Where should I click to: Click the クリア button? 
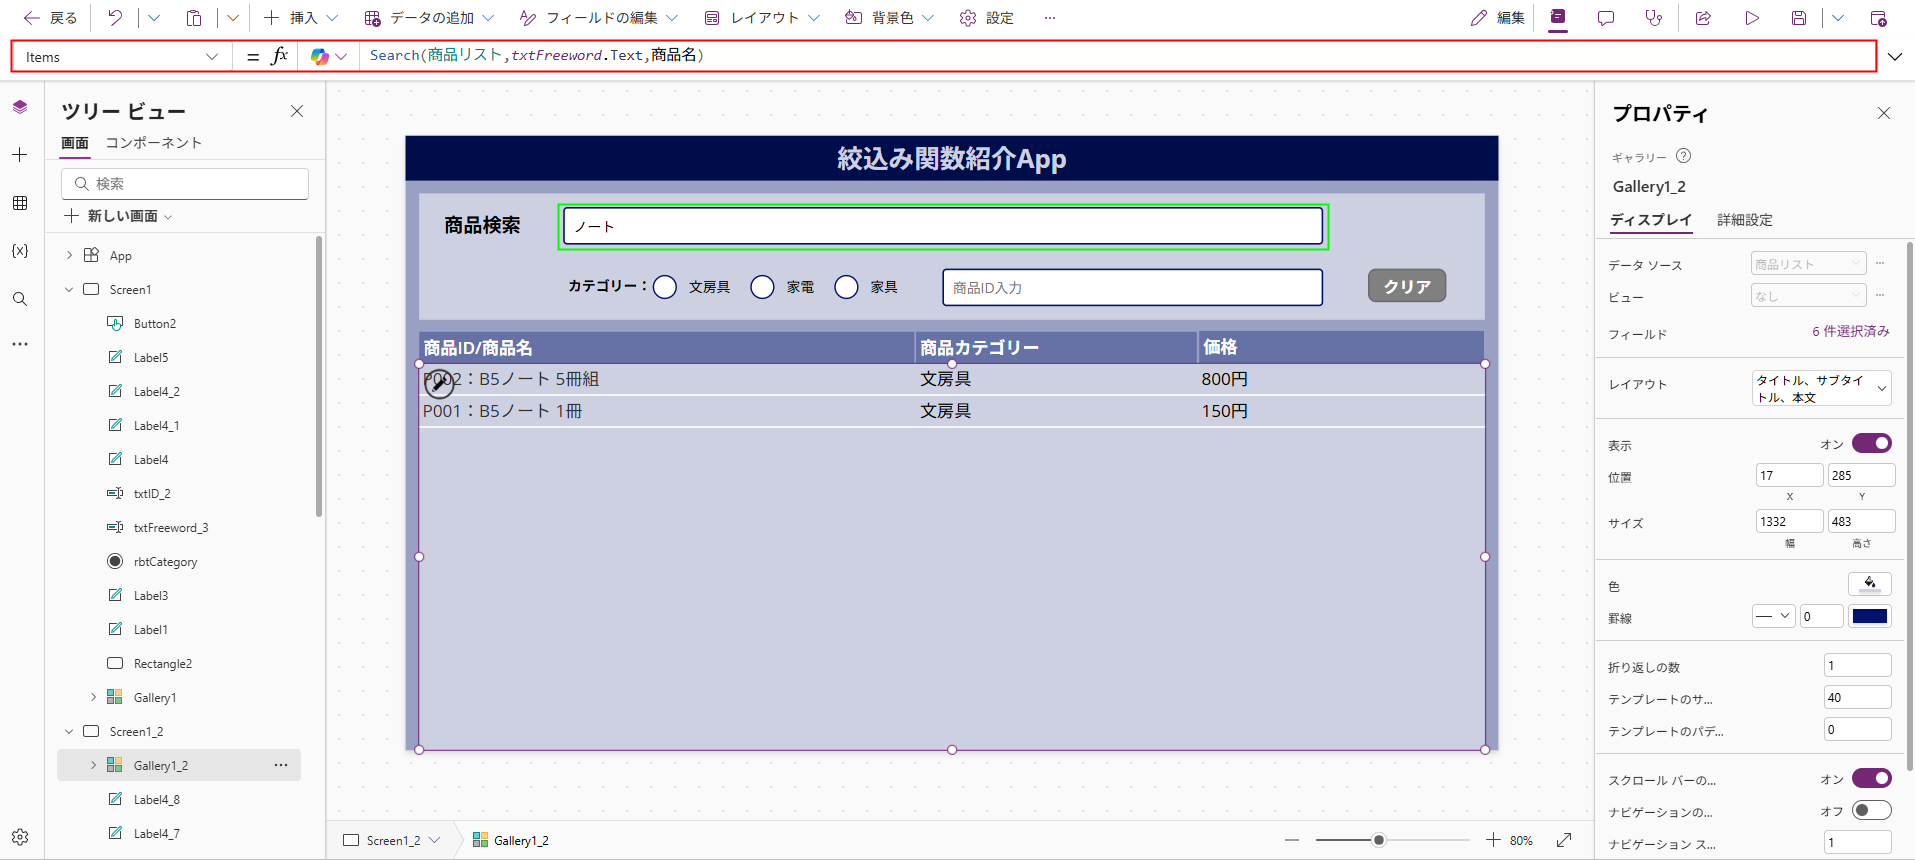(x=1406, y=286)
